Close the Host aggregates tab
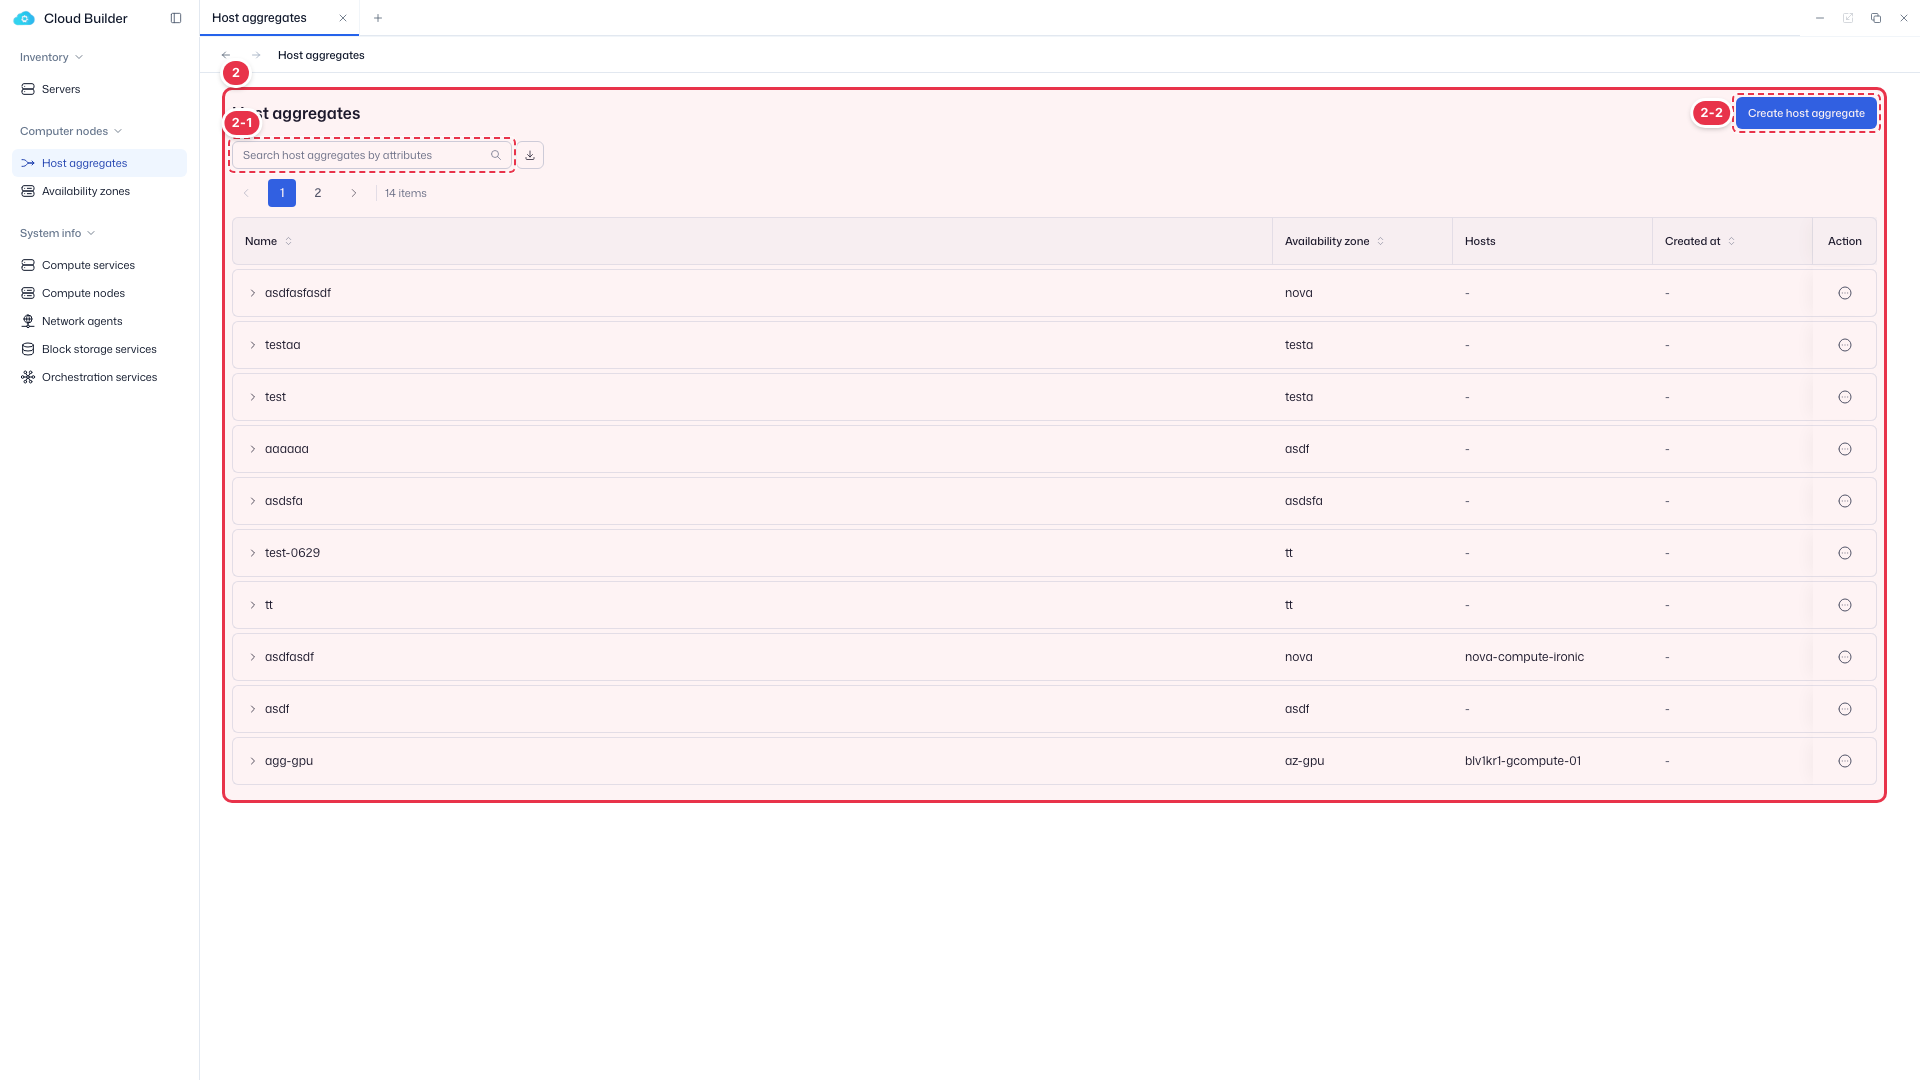1920x1080 pixels. point(343,18)
